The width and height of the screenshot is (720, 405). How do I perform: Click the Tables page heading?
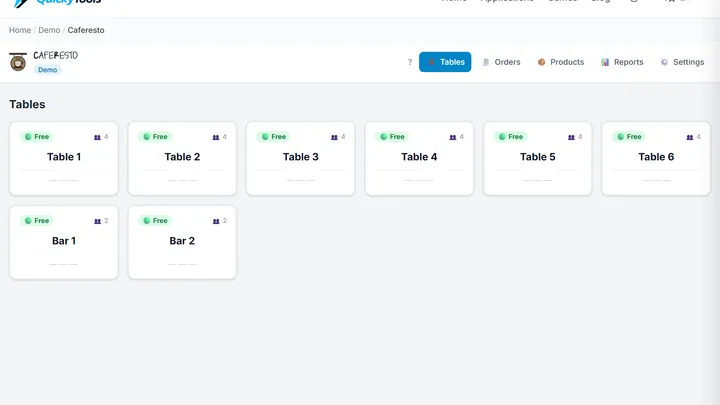click(27, 104)
